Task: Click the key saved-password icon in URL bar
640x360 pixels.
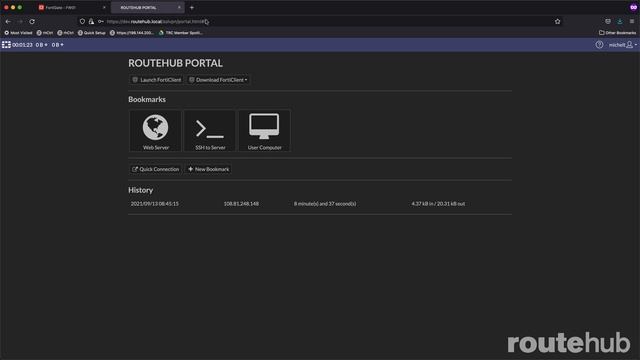Action: click(100, 21)
